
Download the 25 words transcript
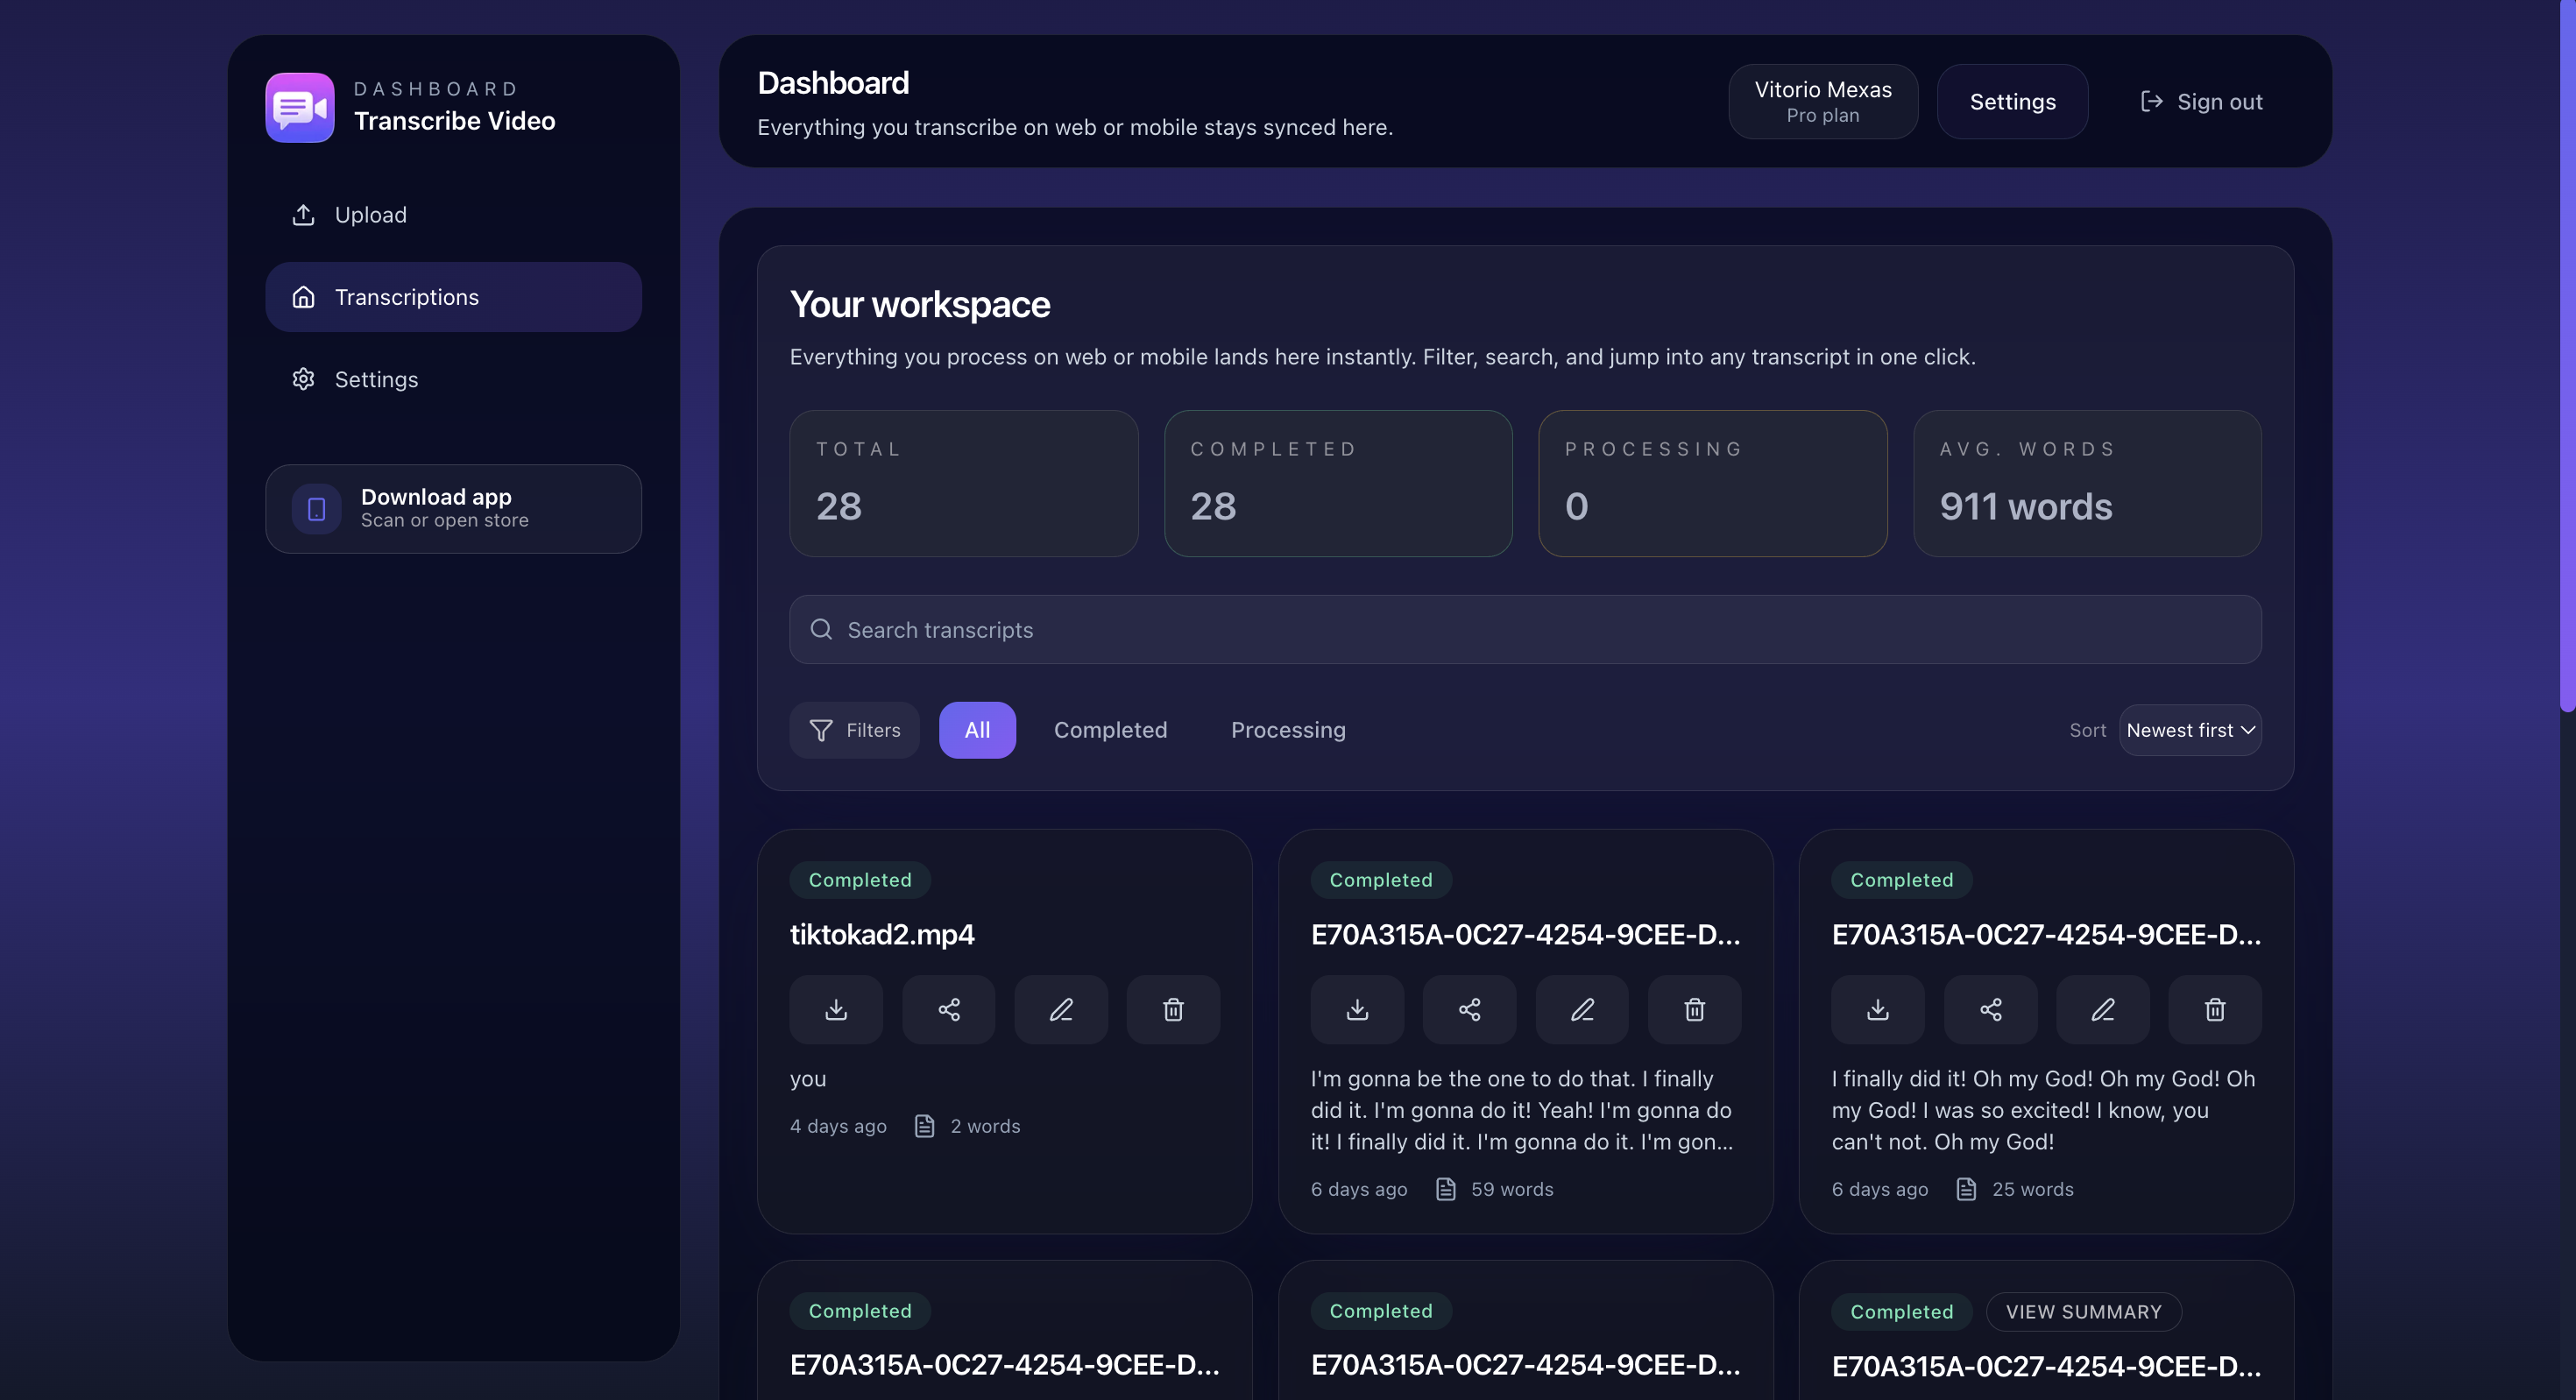tap(1878, 1010)
